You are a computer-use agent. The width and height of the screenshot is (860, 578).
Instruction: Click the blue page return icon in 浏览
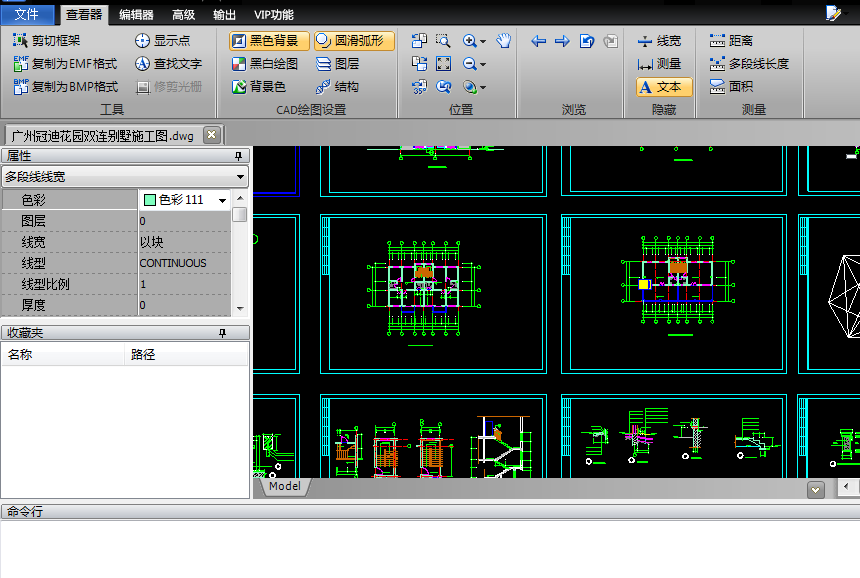click(x=587, y=41)
